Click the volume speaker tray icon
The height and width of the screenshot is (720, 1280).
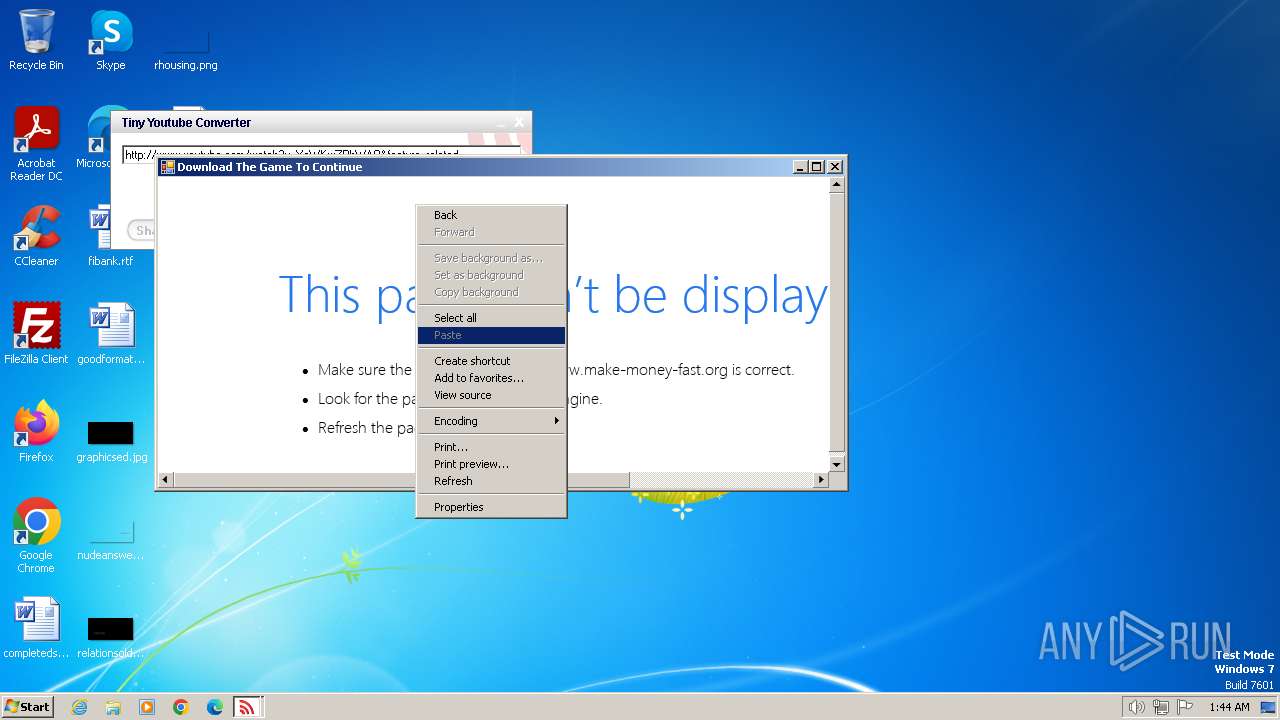coord(1136,707)
